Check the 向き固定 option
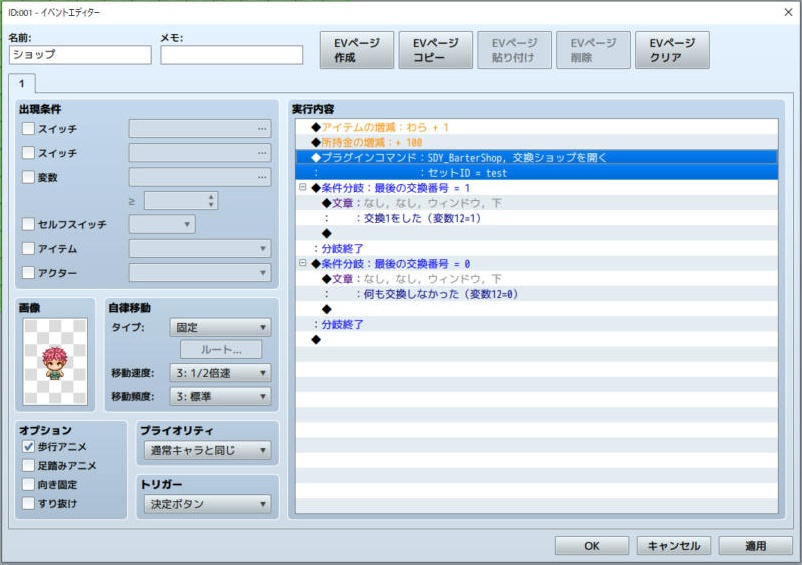 [28, 484]
